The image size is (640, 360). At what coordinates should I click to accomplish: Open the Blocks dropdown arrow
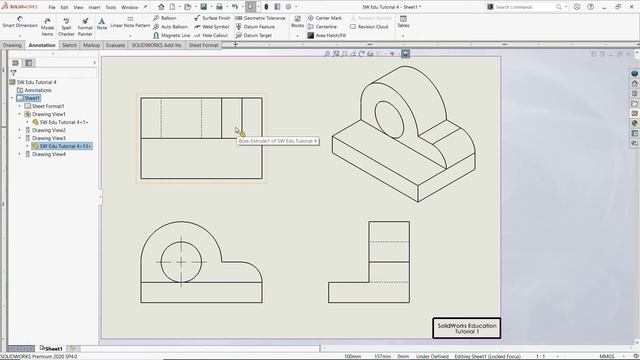[298, 36]
